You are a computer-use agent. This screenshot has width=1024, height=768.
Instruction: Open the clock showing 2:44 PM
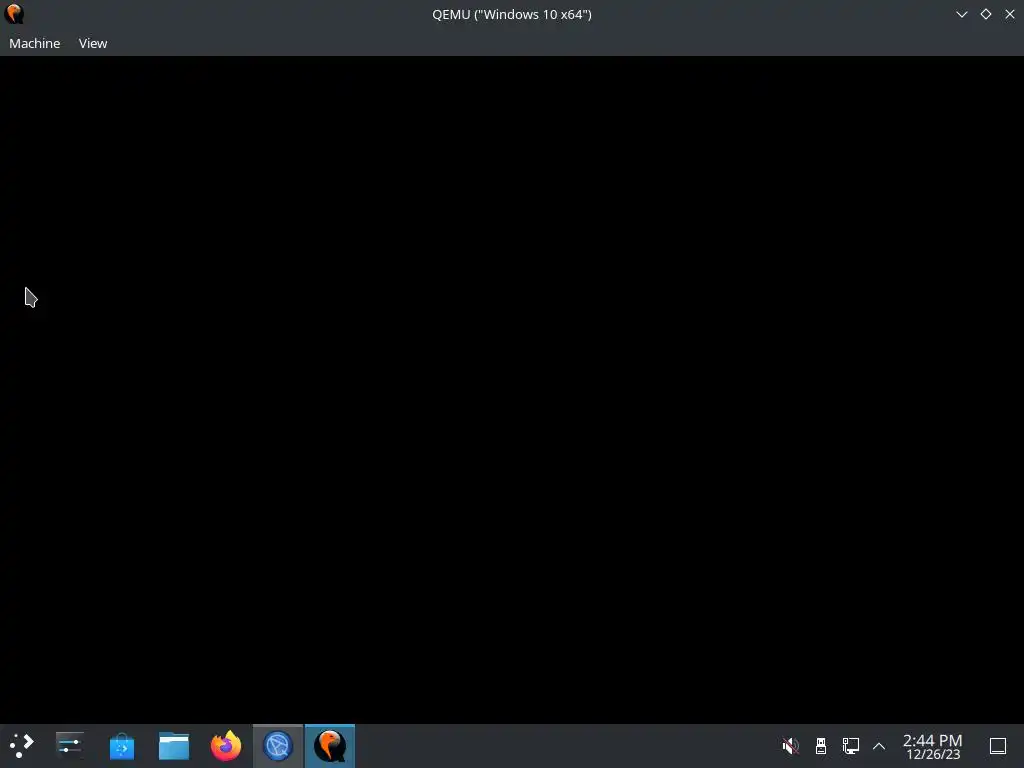[932, 740]
